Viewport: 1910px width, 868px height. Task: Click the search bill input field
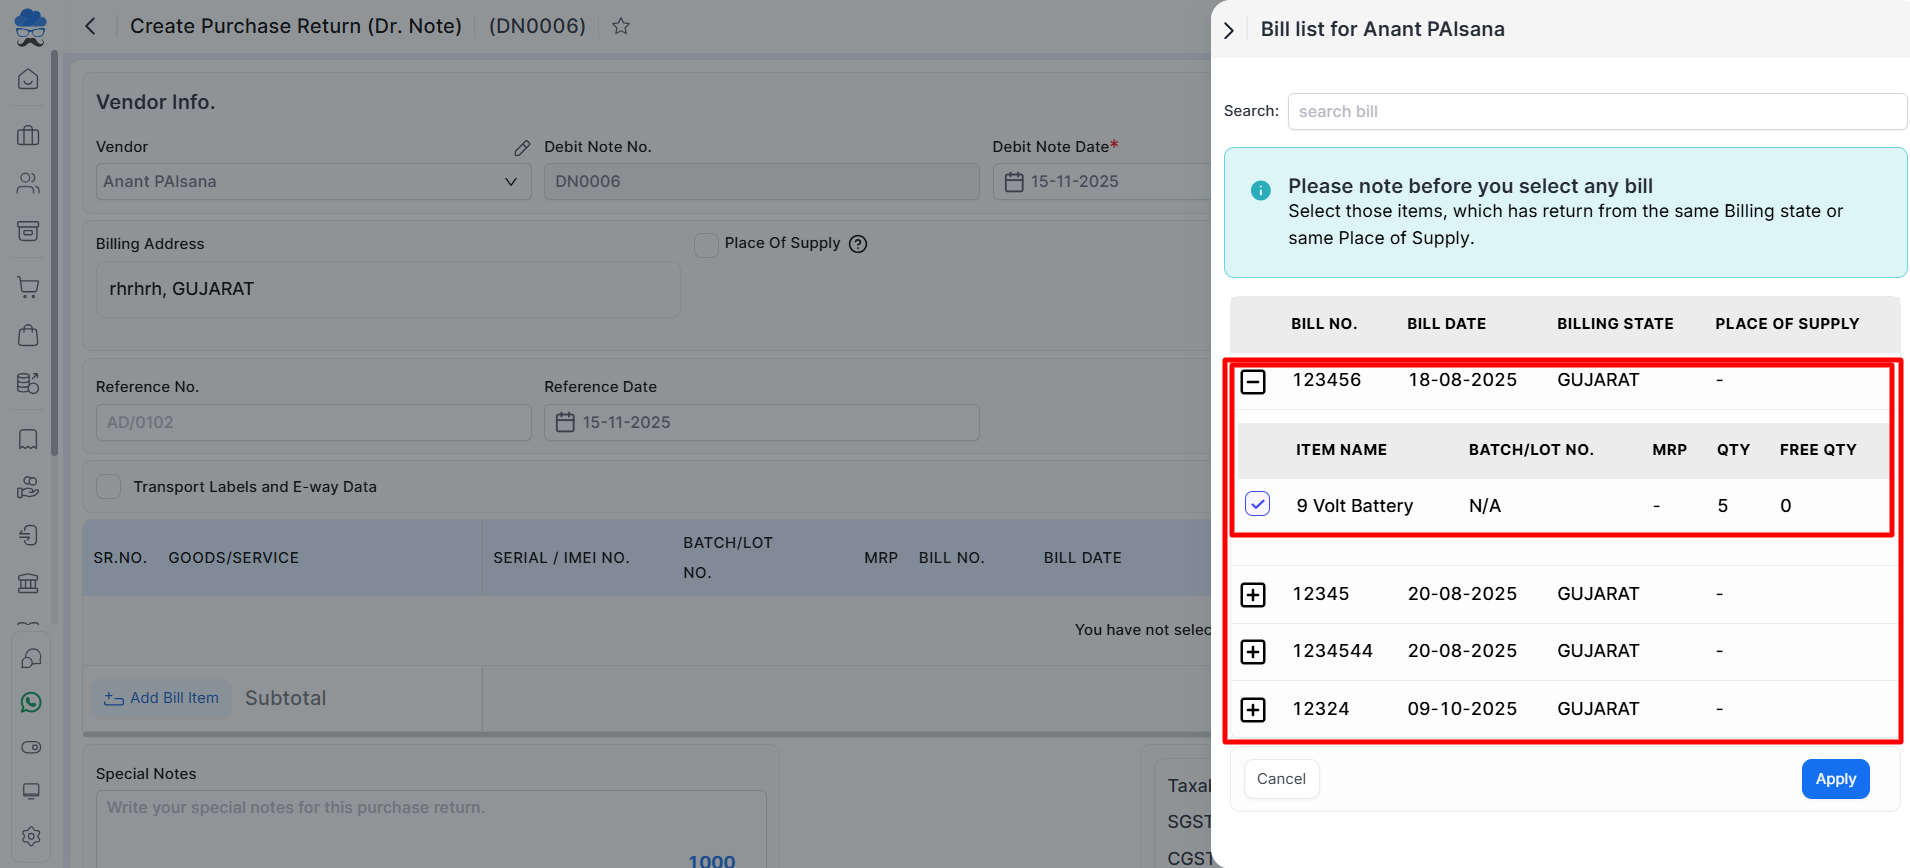coord(1596,112)
